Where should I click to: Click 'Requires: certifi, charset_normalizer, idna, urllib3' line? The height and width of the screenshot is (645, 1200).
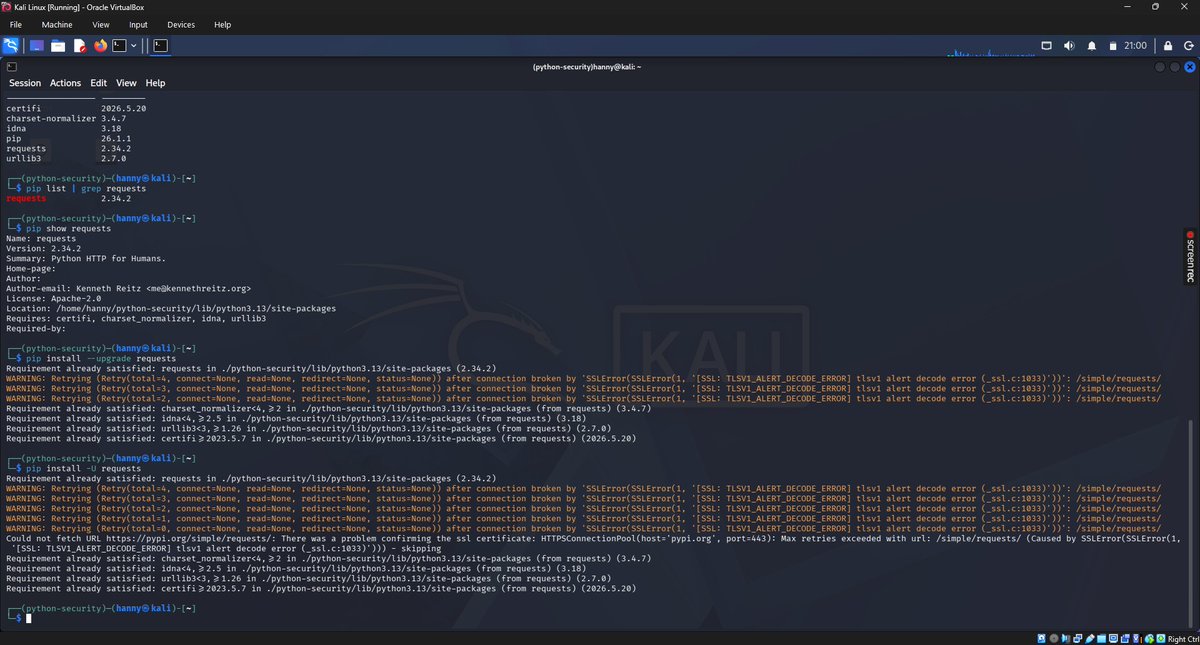click(136, 318)
